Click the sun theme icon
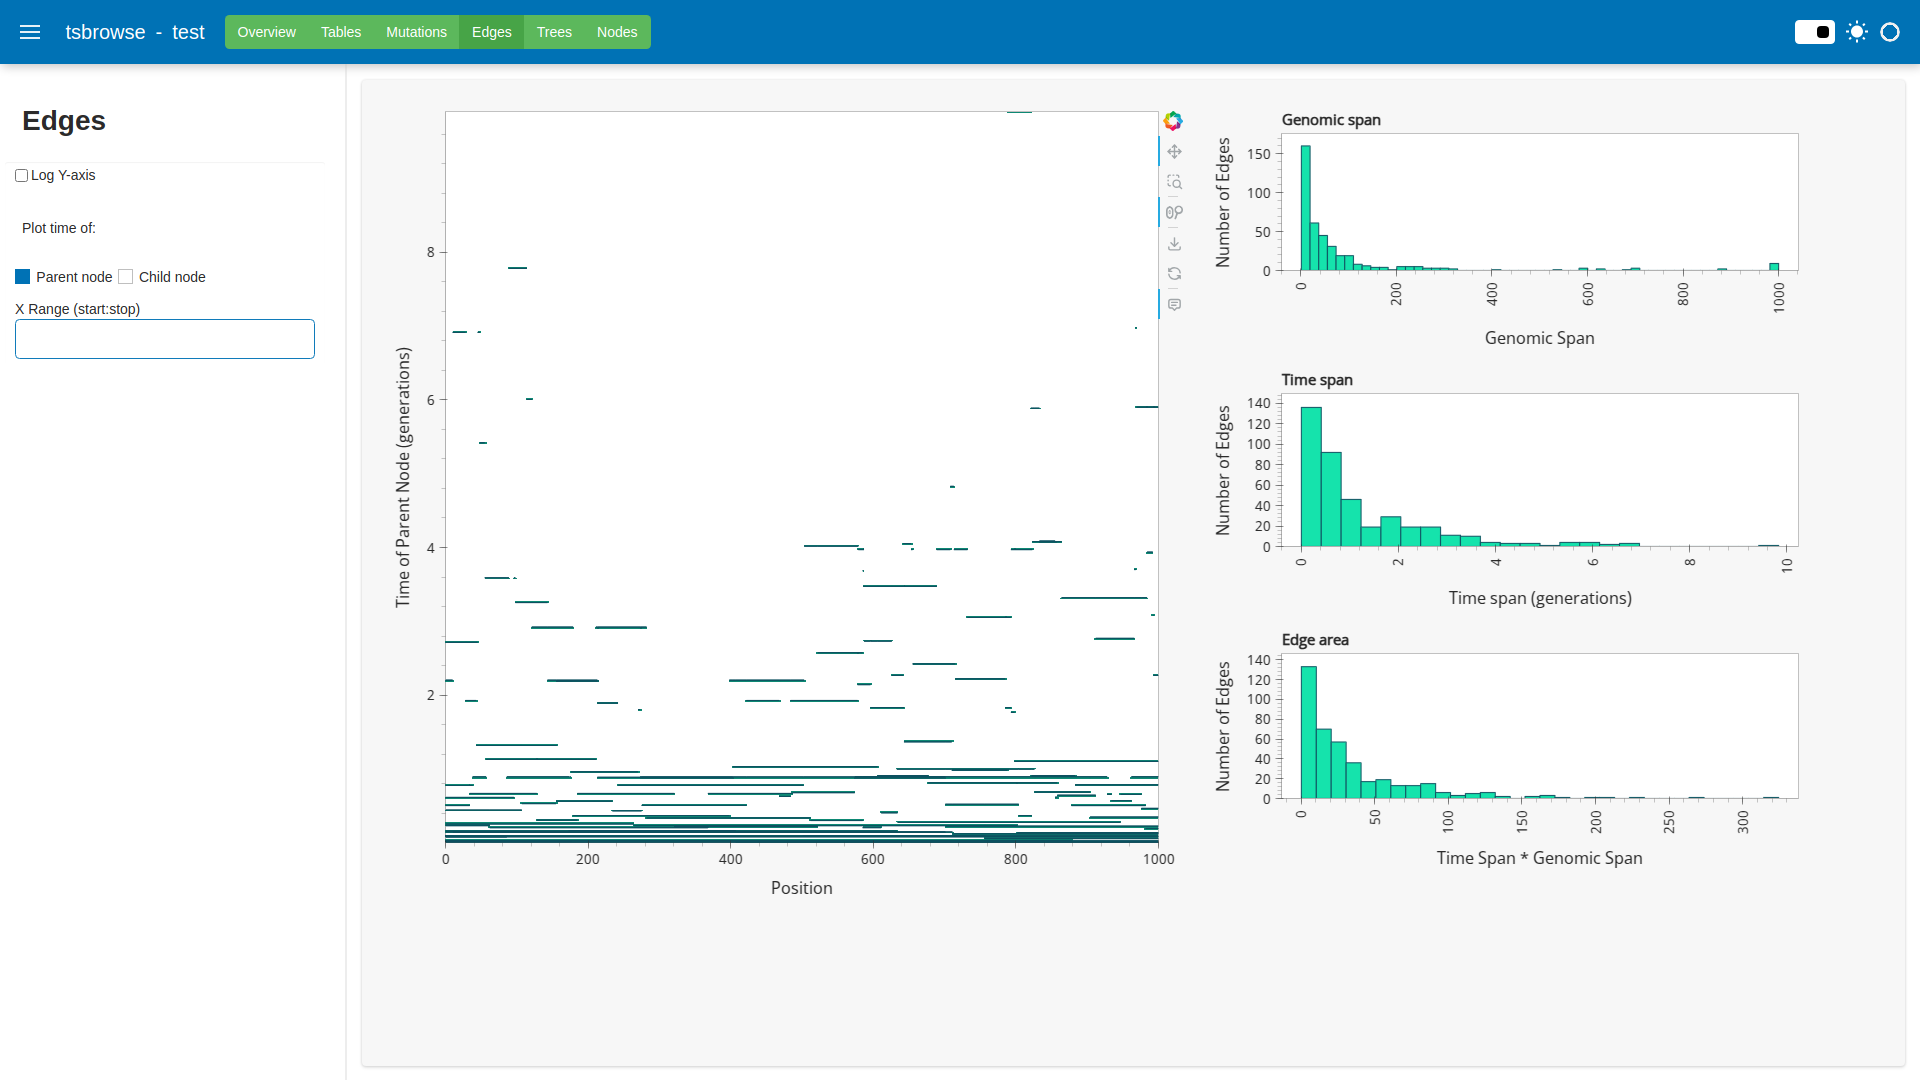Screen dimensions: 1920x1080 pos(1856,32)
